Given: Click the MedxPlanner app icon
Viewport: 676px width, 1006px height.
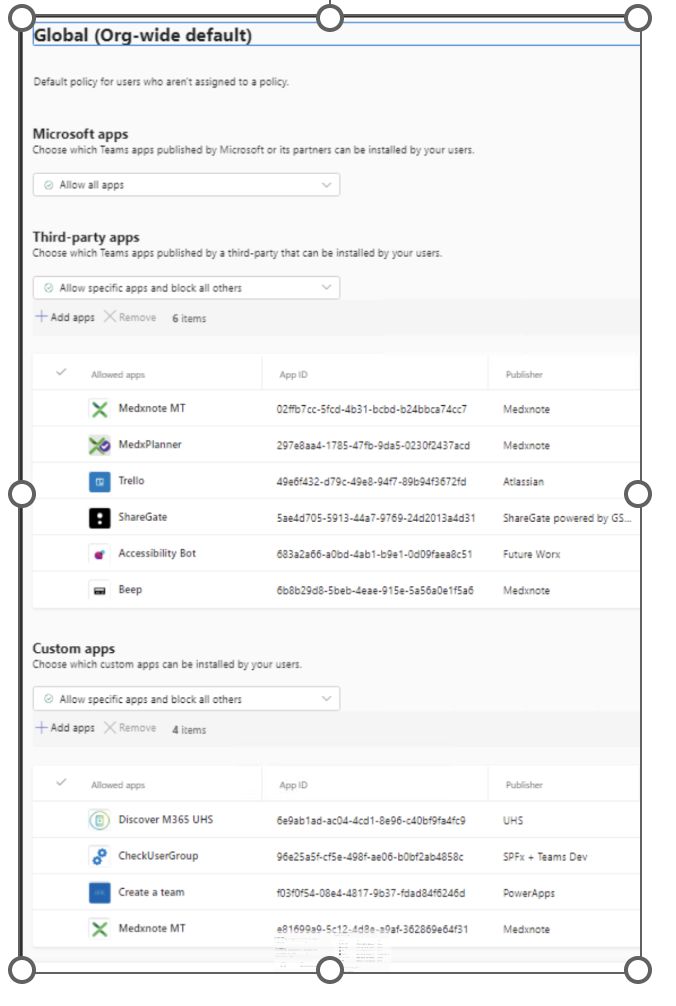Looking at the screenshot, I should pos(99,445).
